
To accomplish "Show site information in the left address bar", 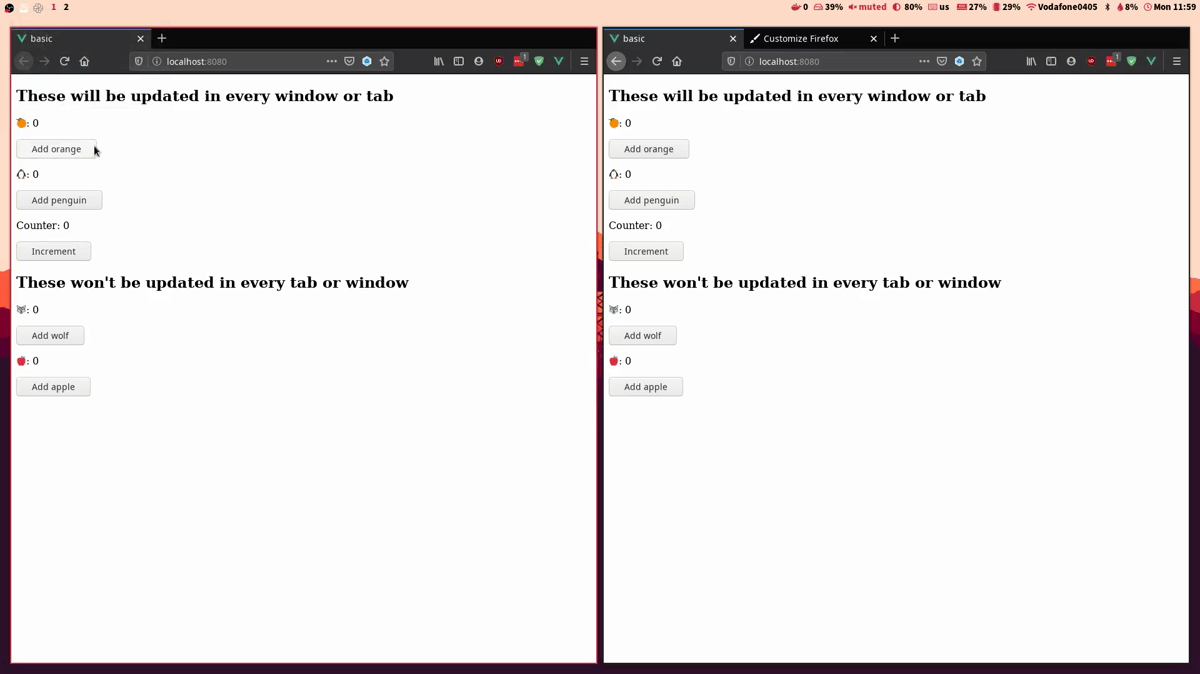I will click(x=156, y=61).
